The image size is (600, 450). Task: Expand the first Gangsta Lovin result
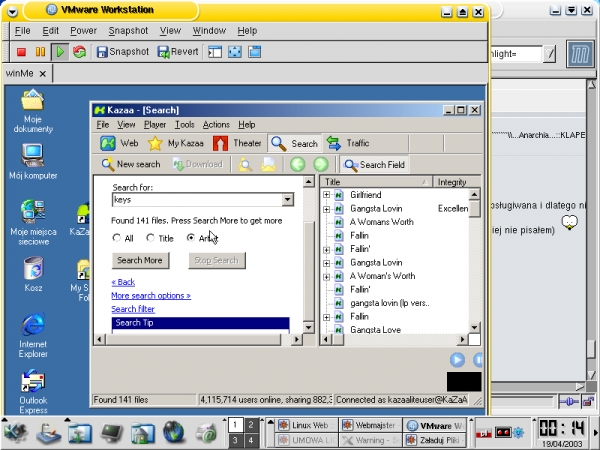click(326, 209)
